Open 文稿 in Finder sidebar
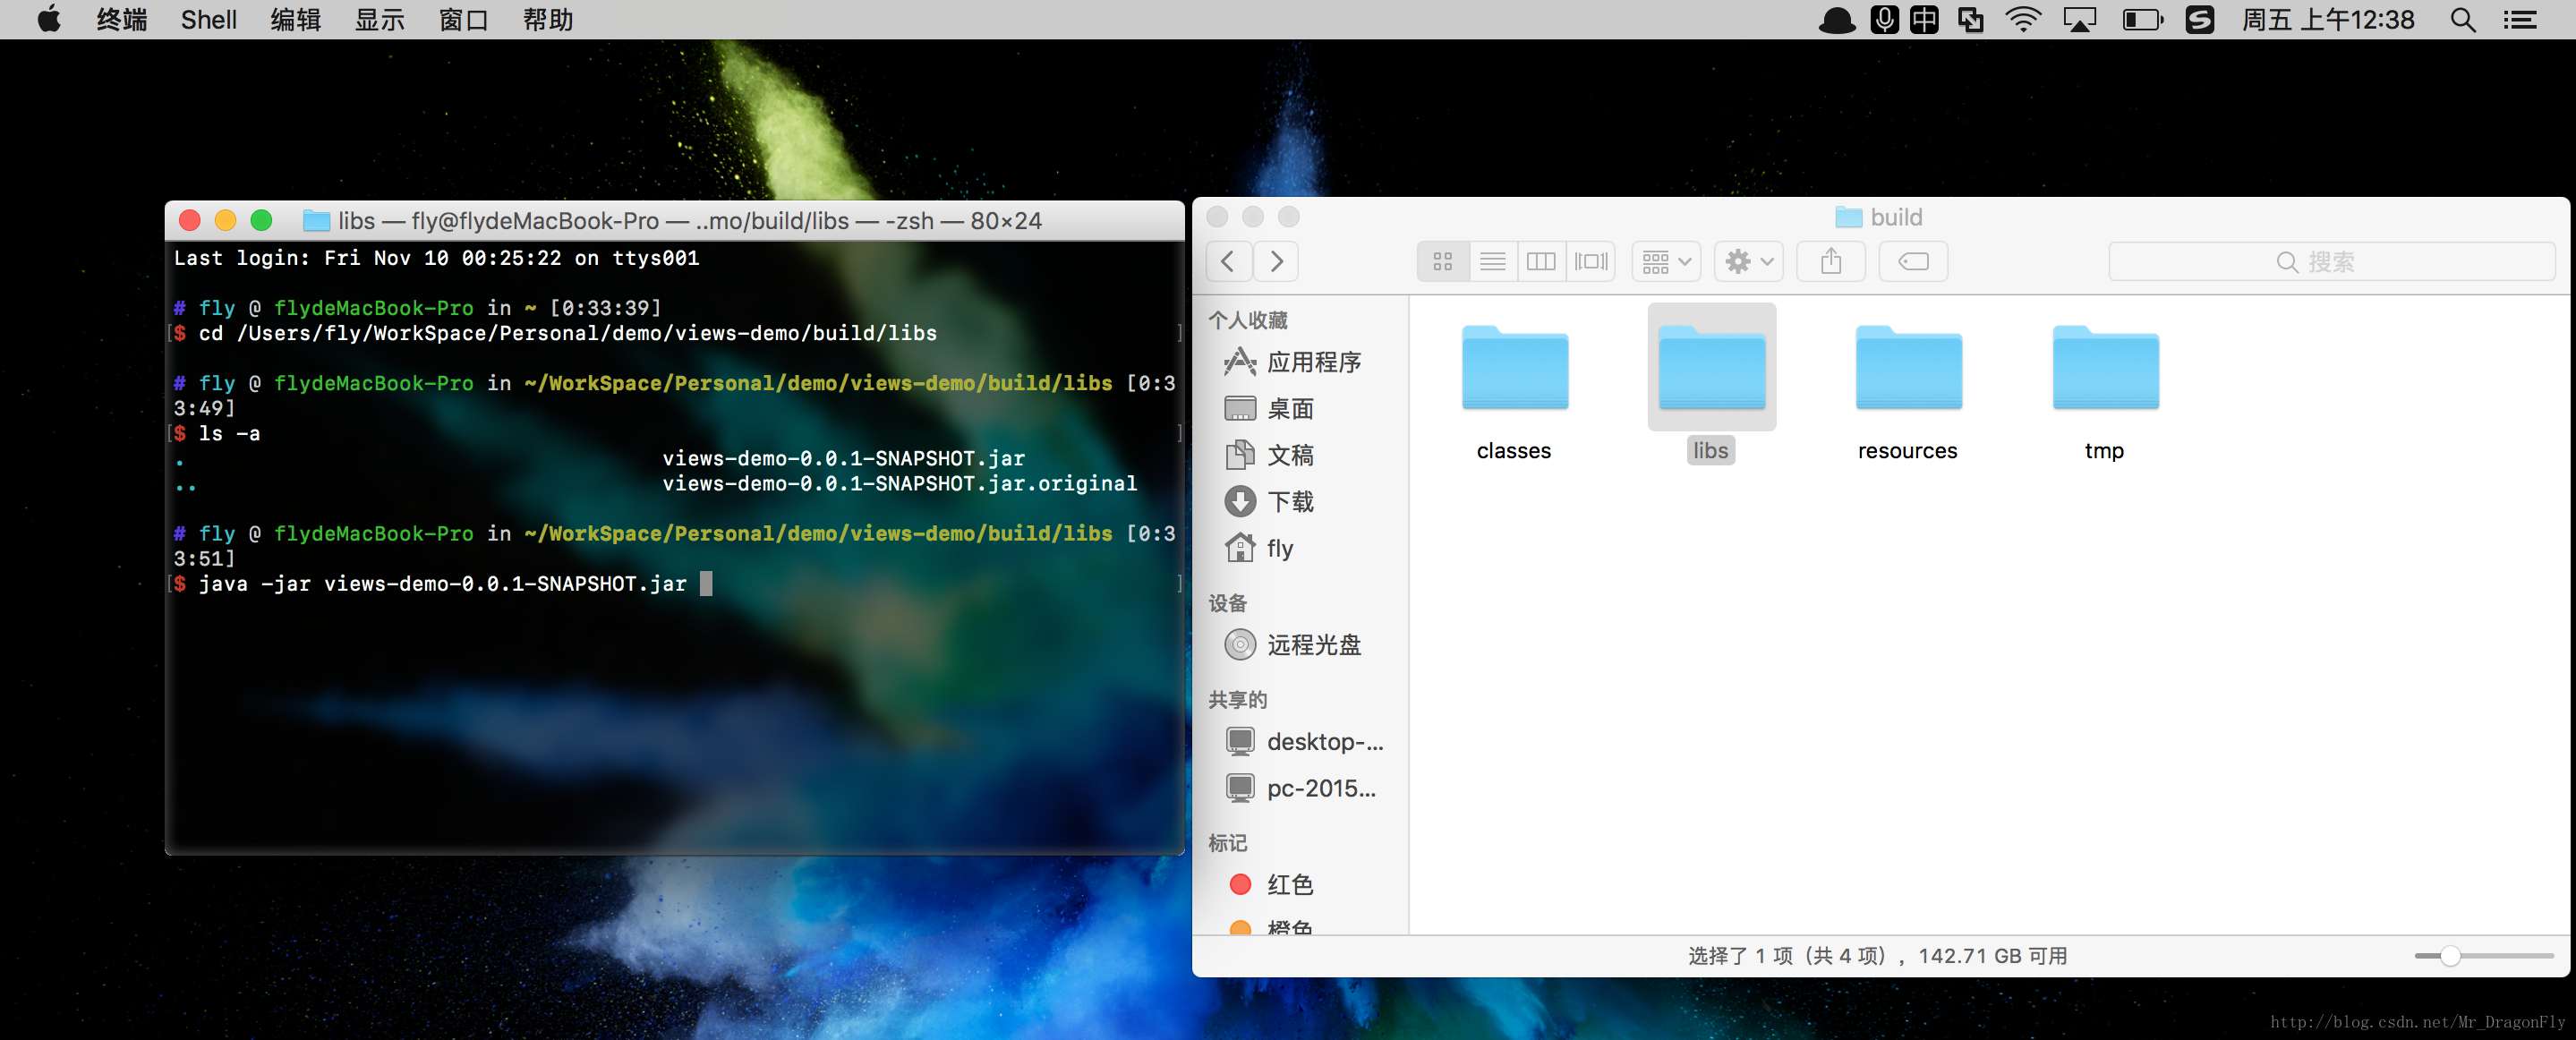The image size is (2576, 1040). [1300, 456]
